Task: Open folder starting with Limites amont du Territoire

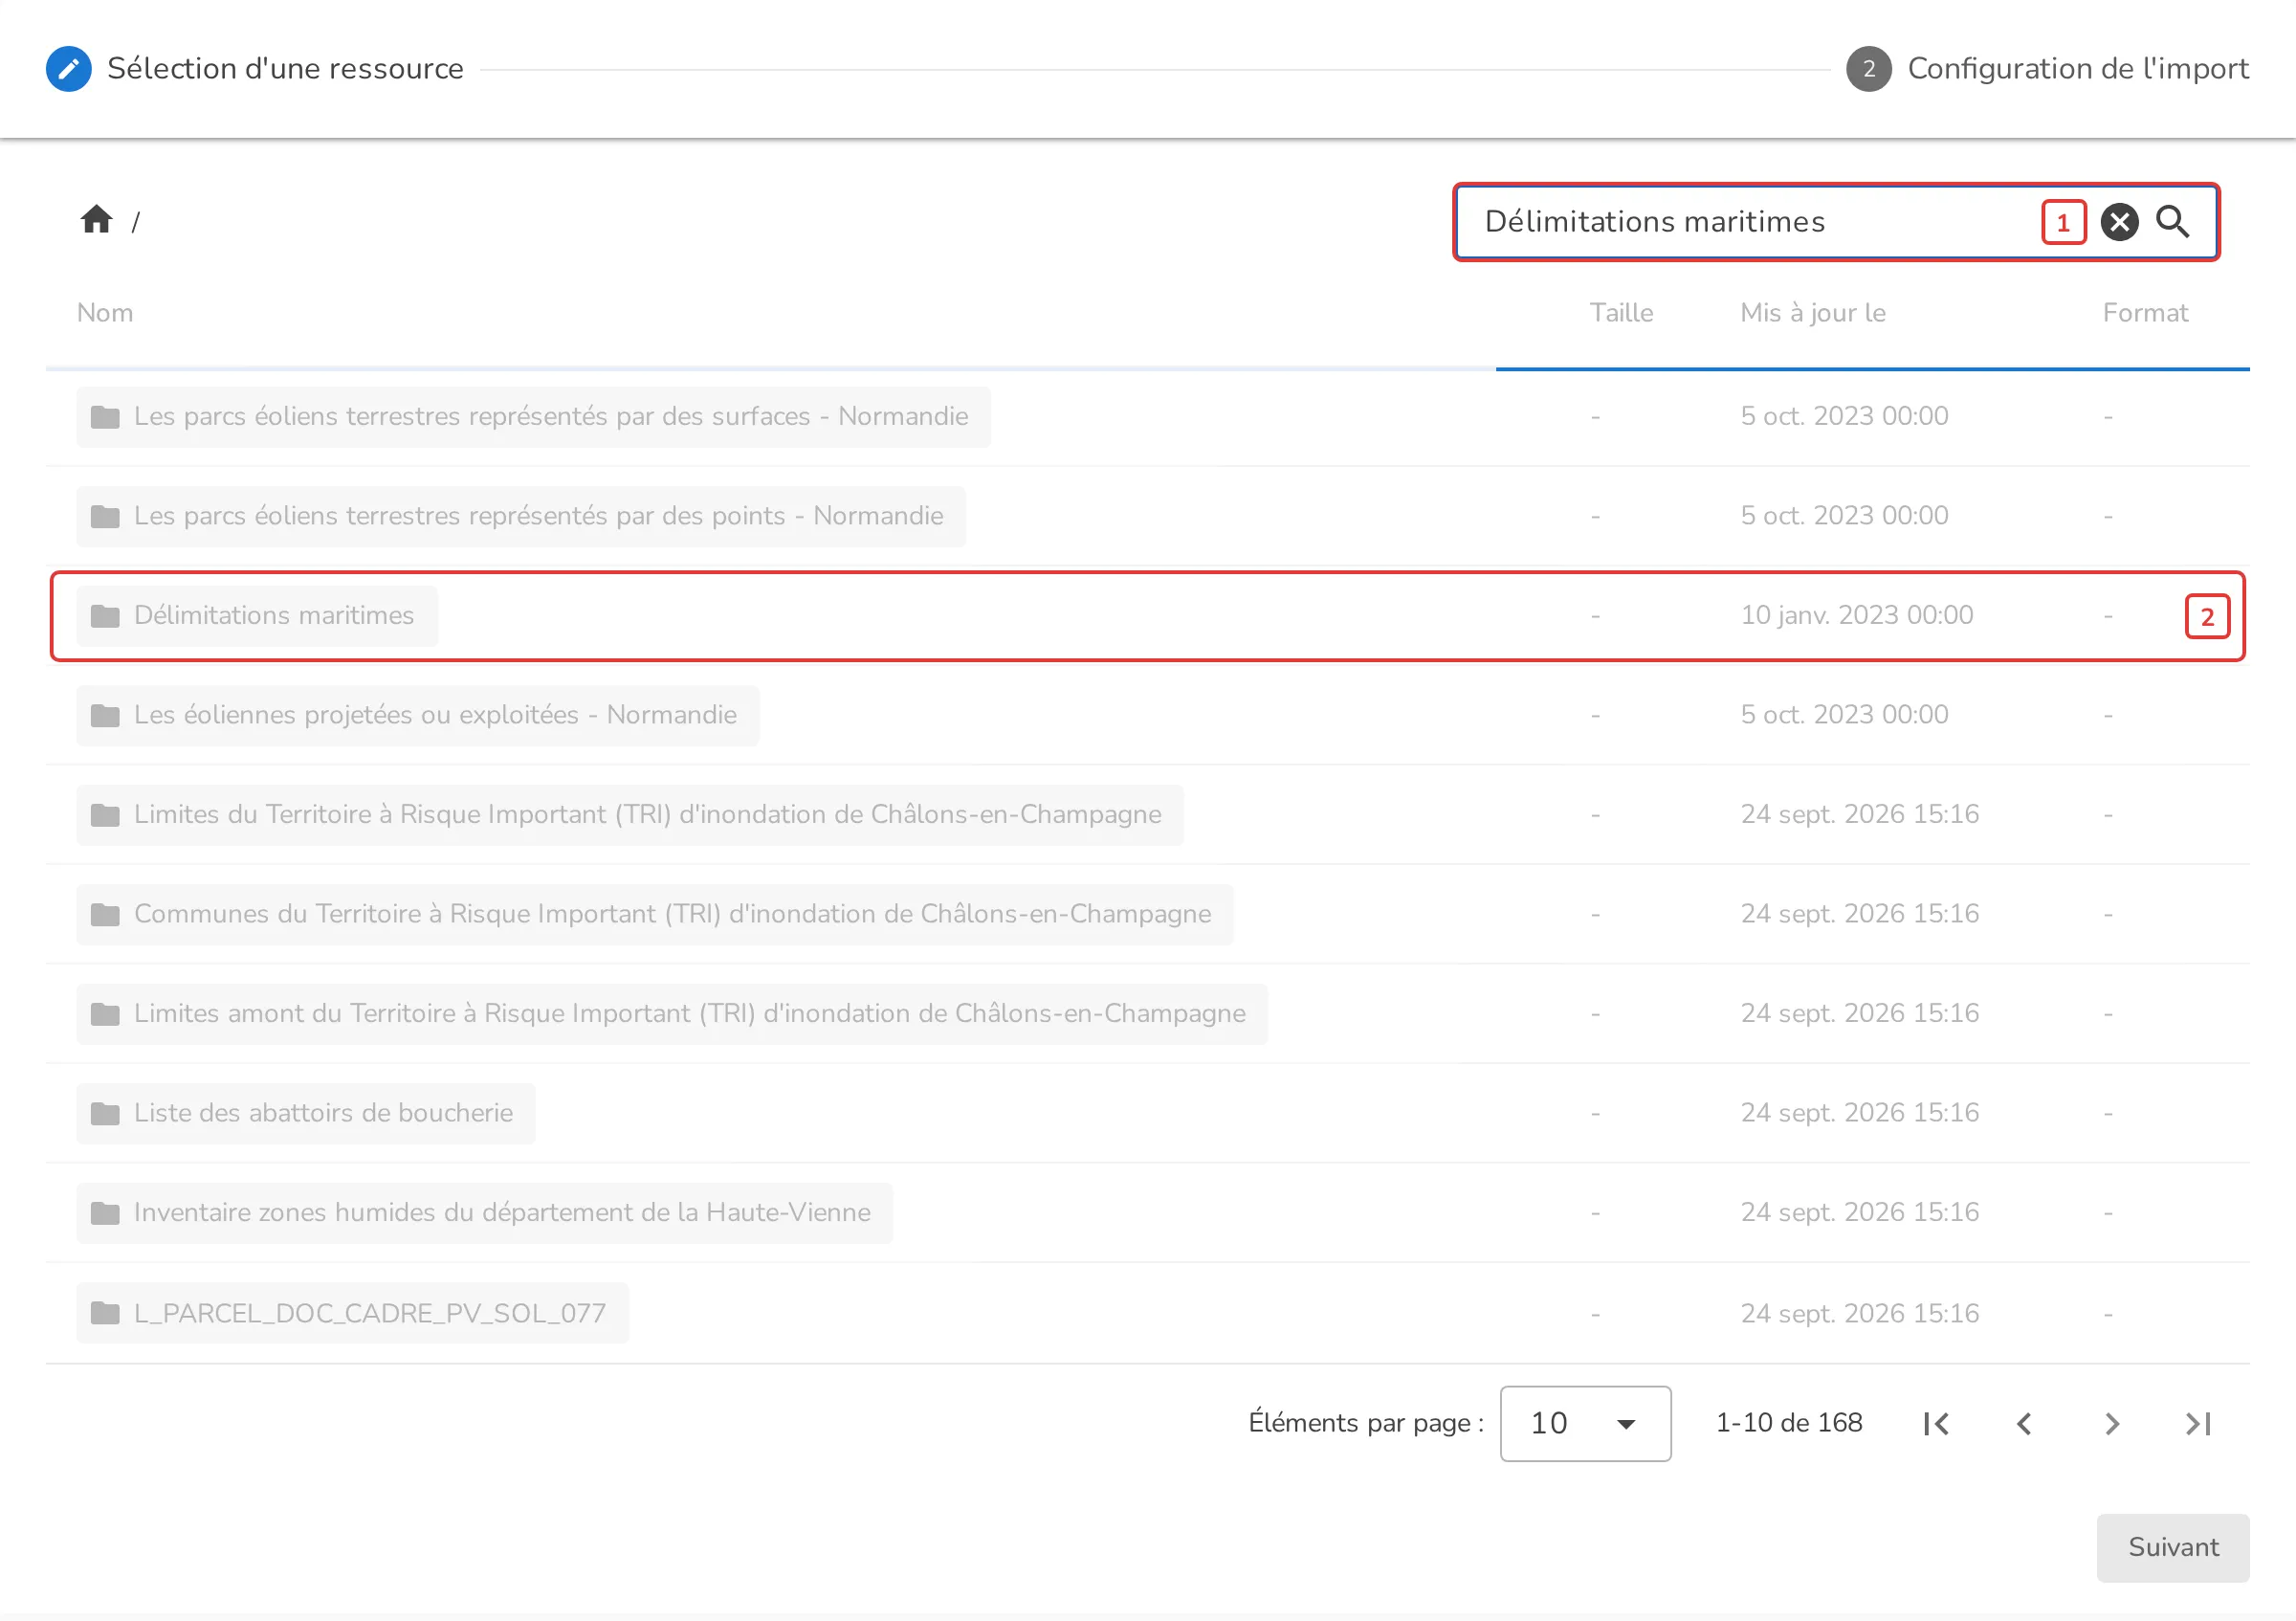Action: 672,1014
